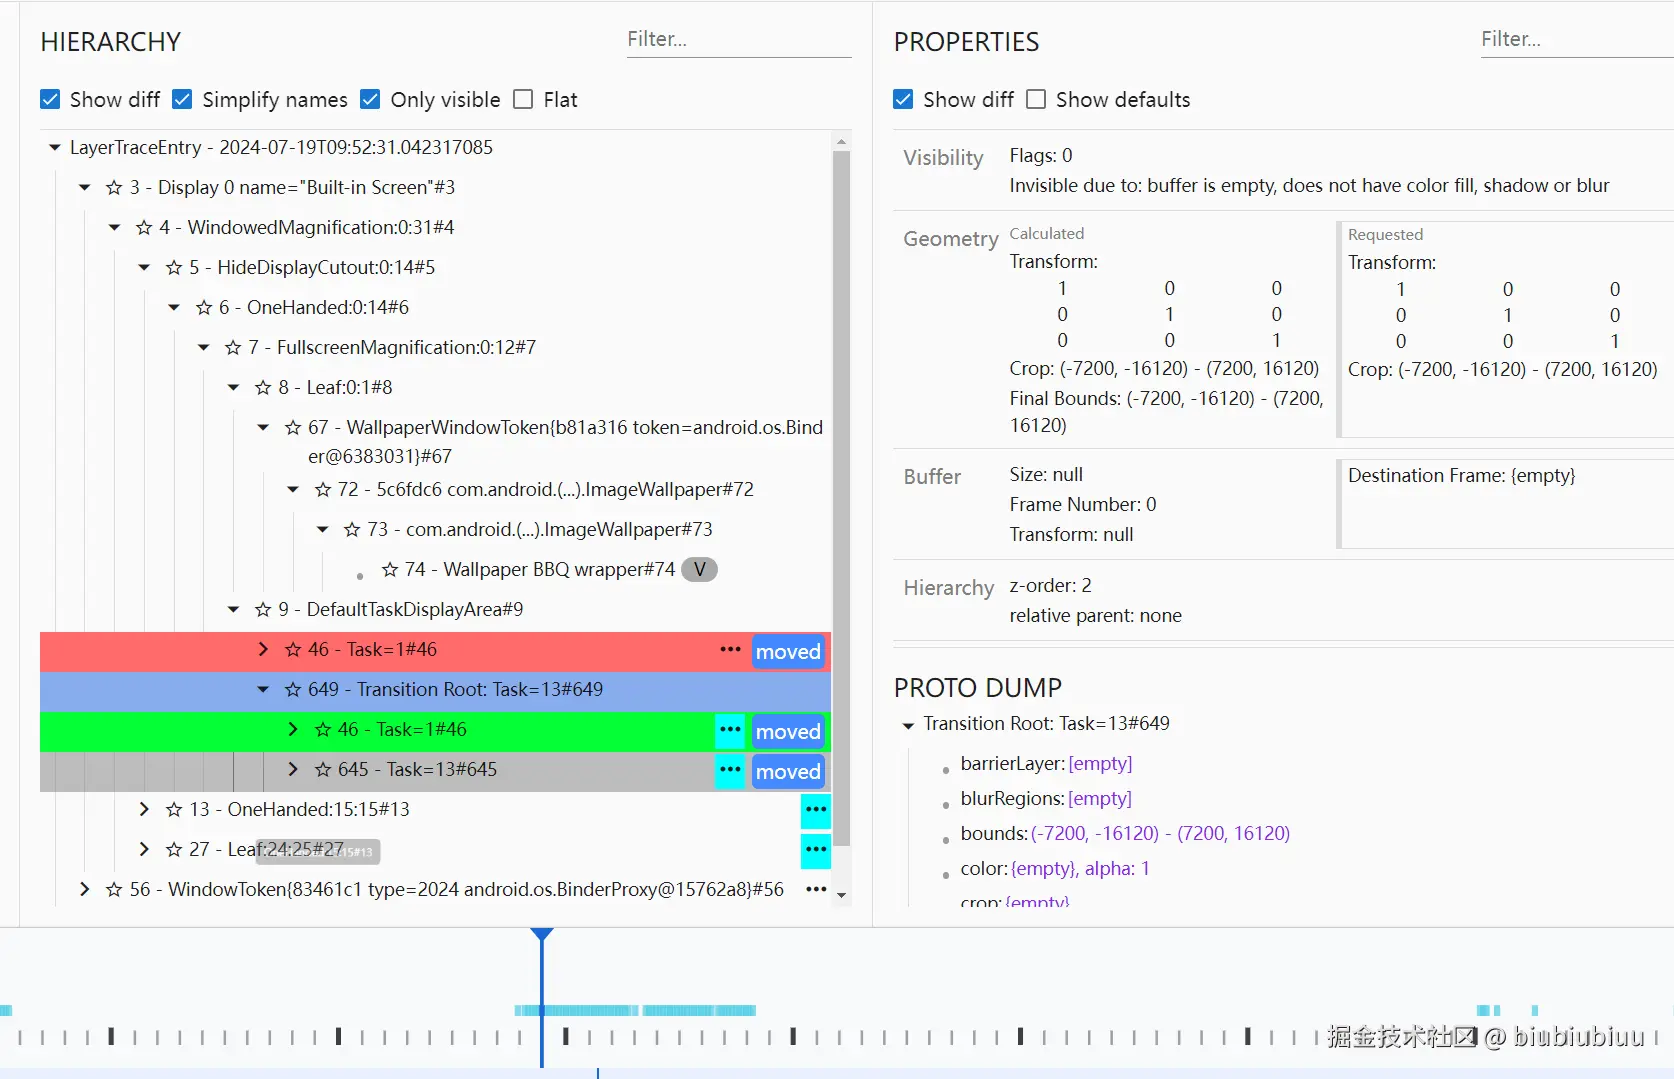This screenshot has width=1674, height=1079.
Task: Expand the red 46 - Task=1#46 node
Action: coord(264,650)
